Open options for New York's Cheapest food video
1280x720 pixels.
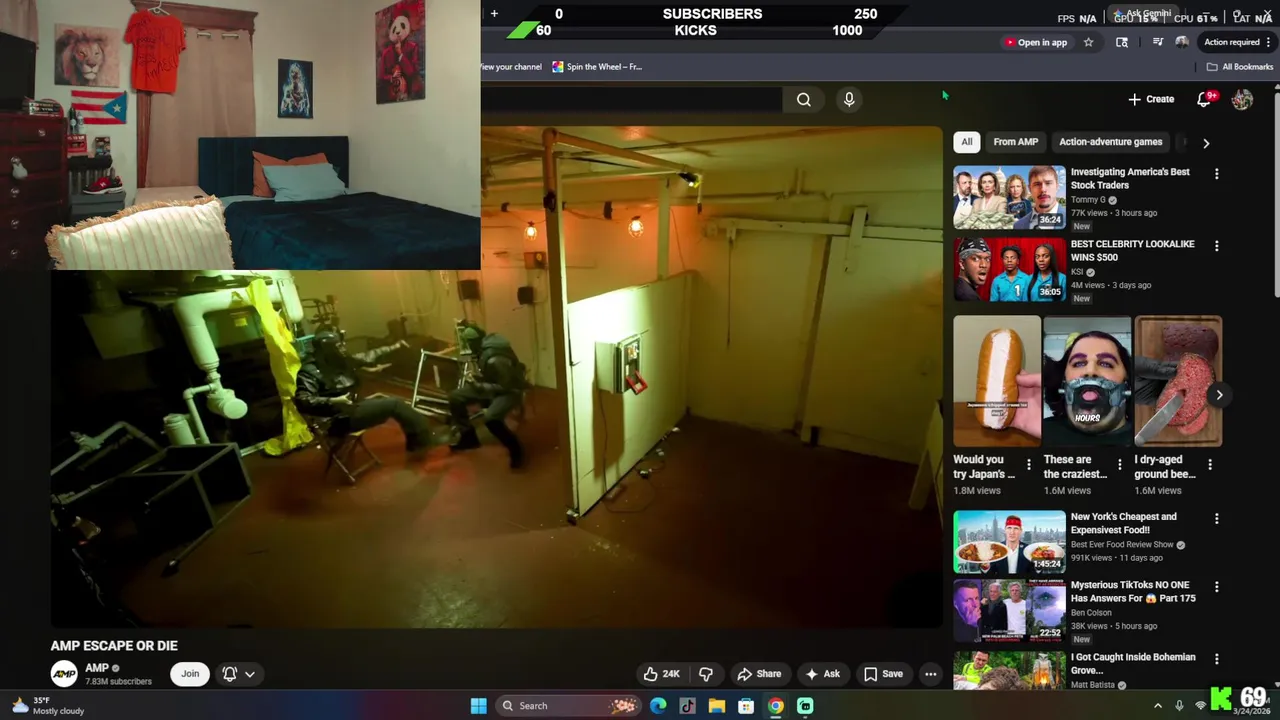1216,519
